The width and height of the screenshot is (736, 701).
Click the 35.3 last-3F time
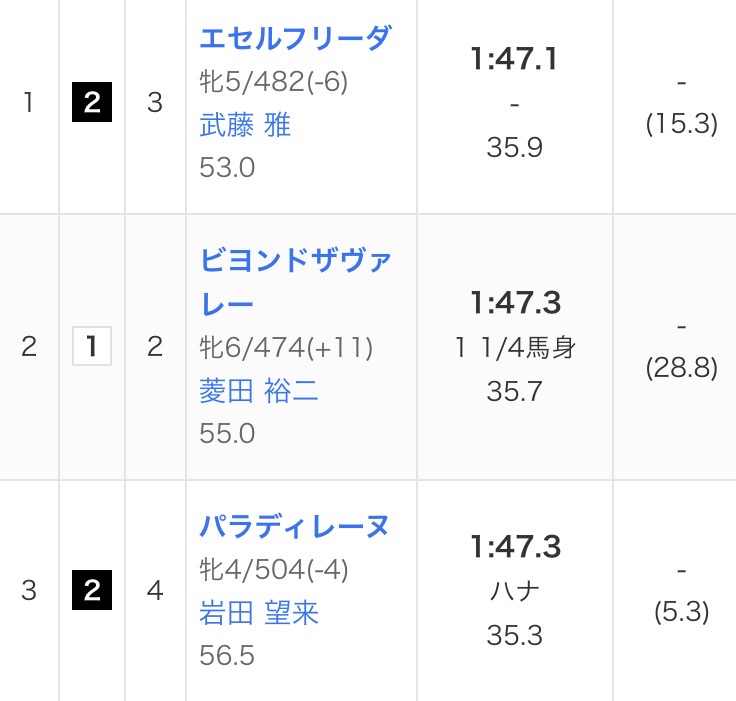pos(515,635)
